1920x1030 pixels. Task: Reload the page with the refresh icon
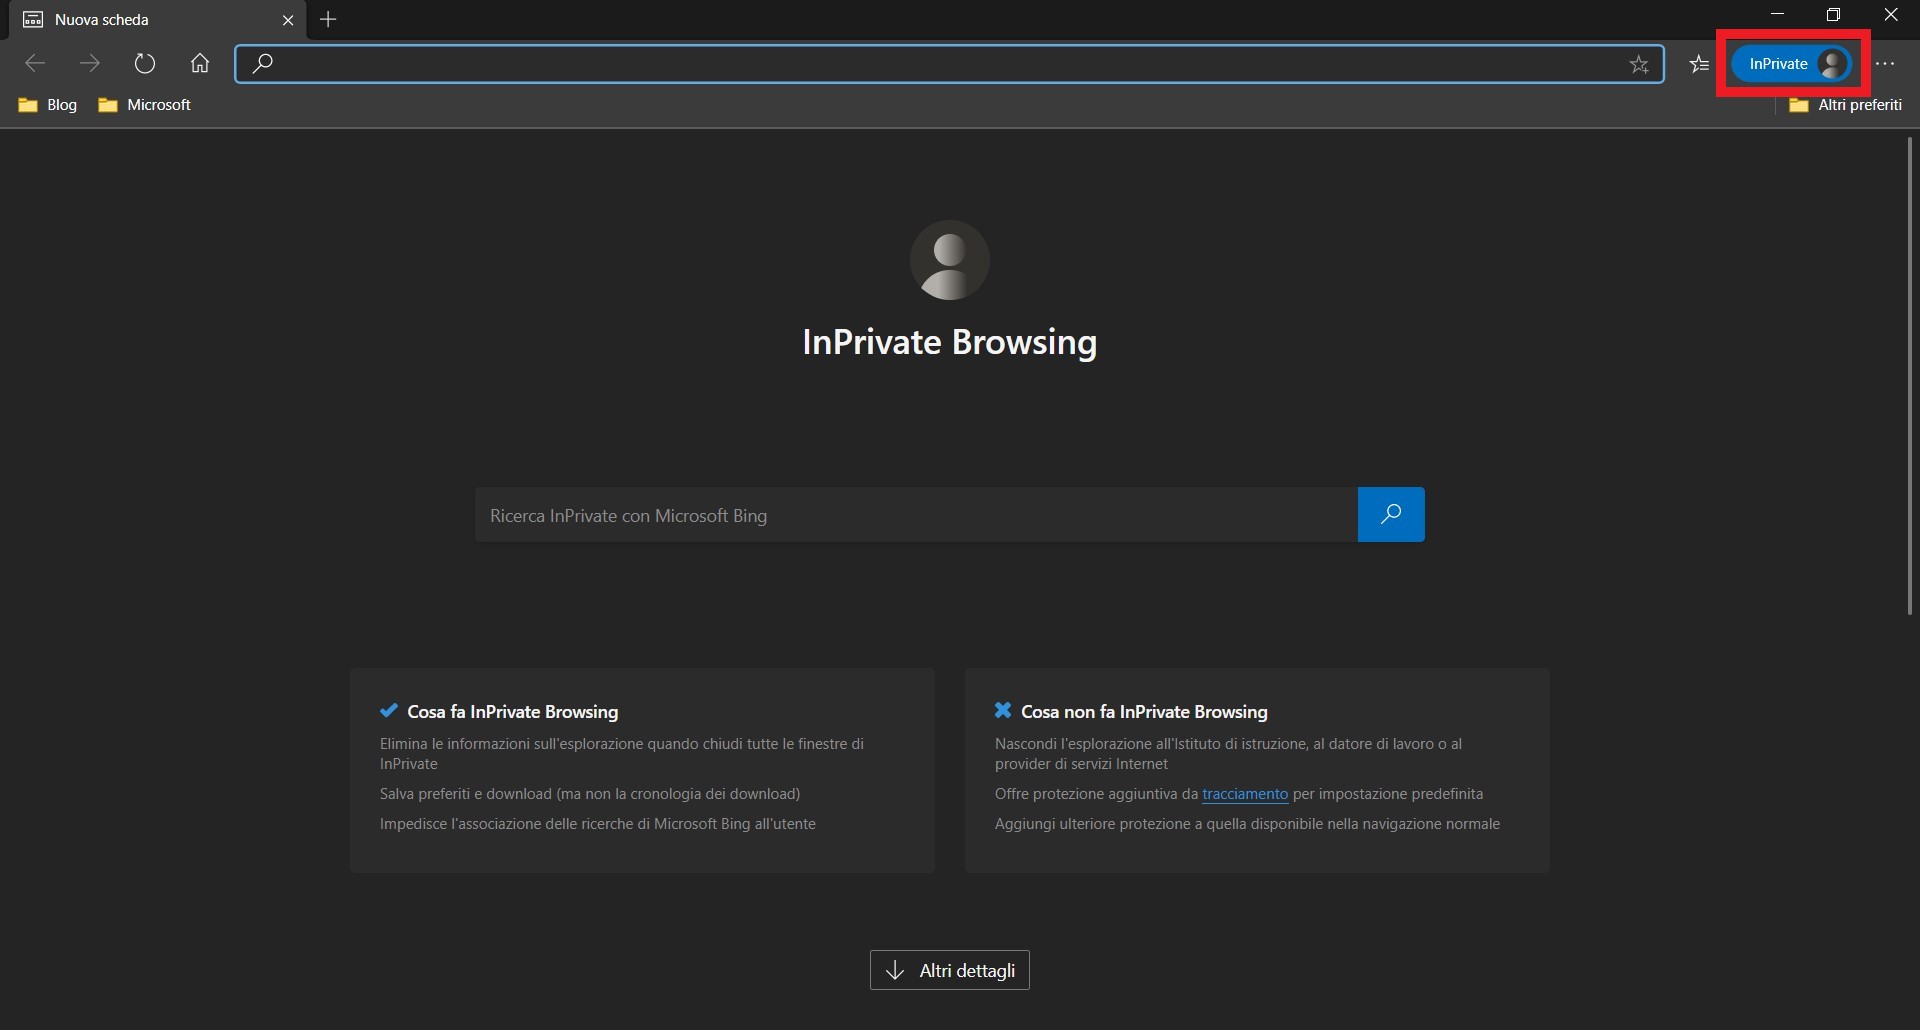[145, 64]
